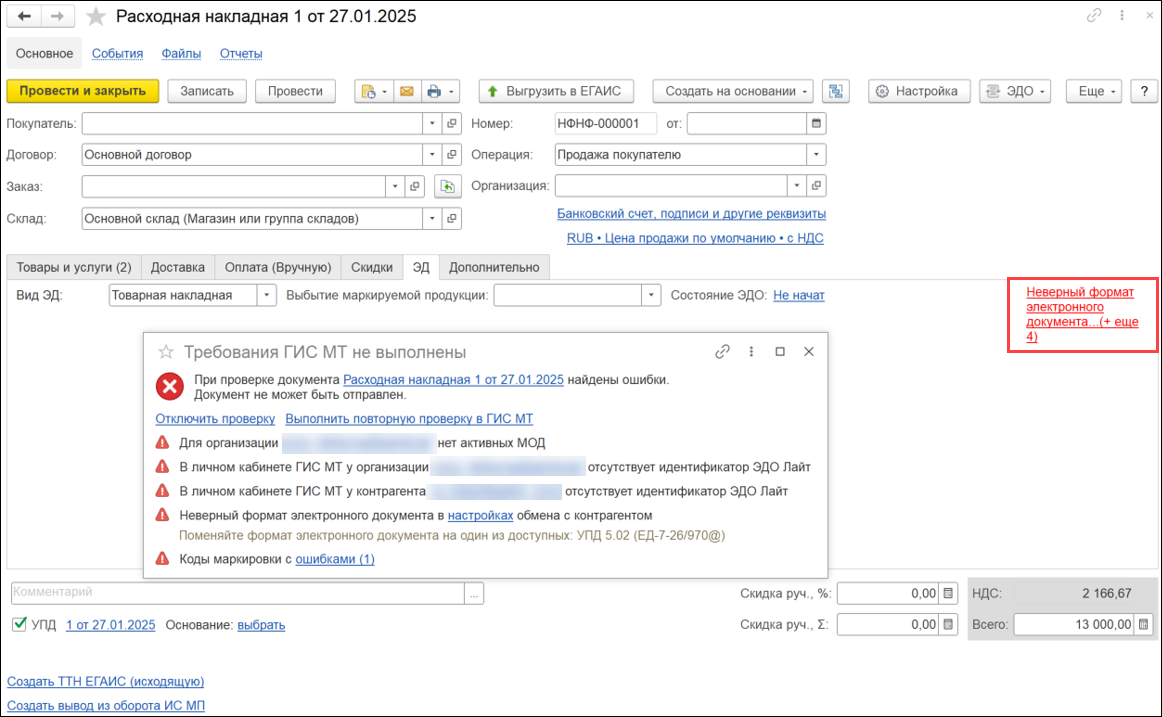Go back with the left arrow button
The image size is (1162, 717).
point(24,16)
